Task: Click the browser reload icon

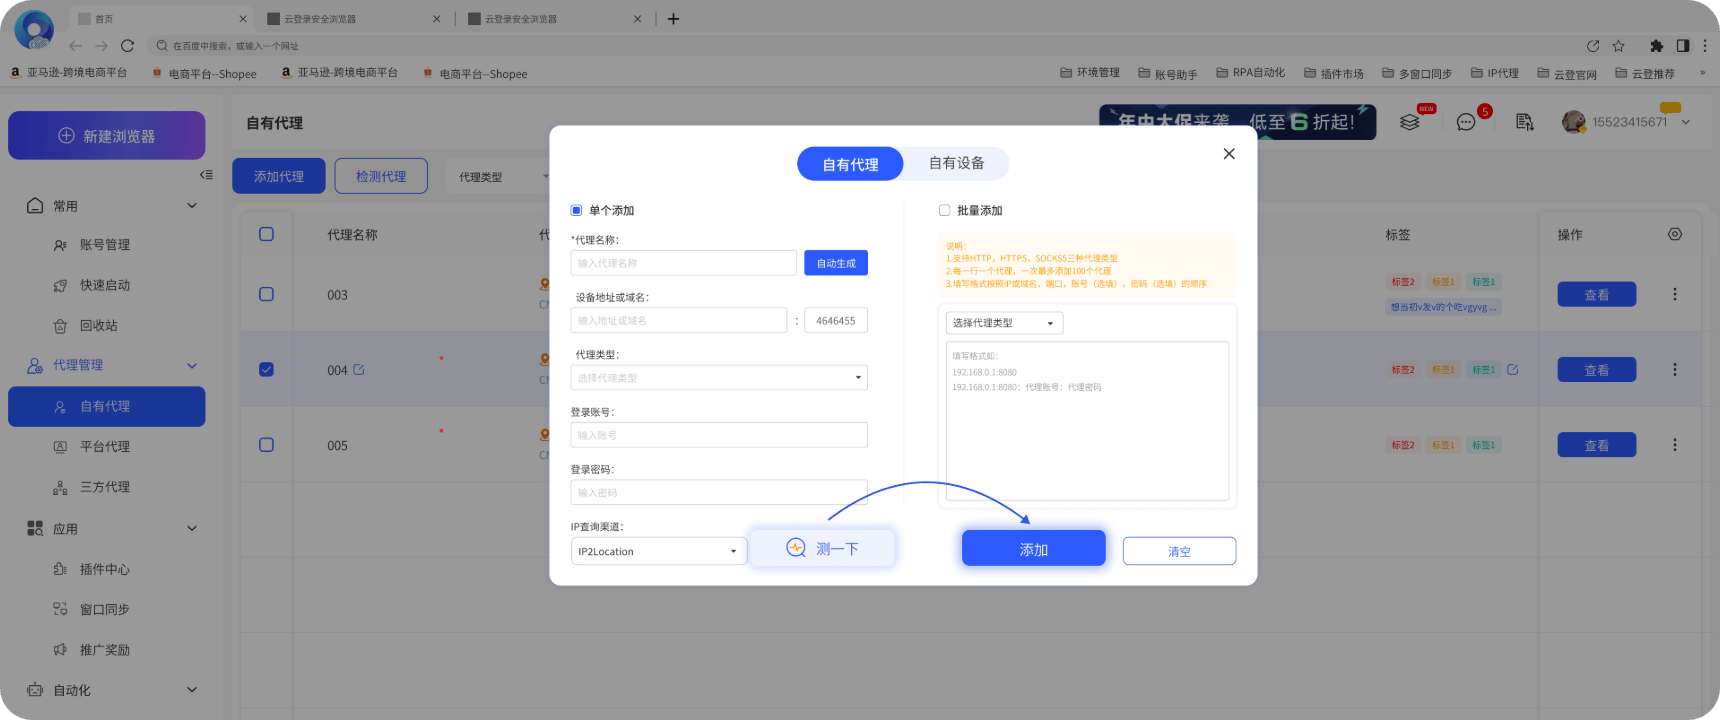Action: click(x=127, y=46)
